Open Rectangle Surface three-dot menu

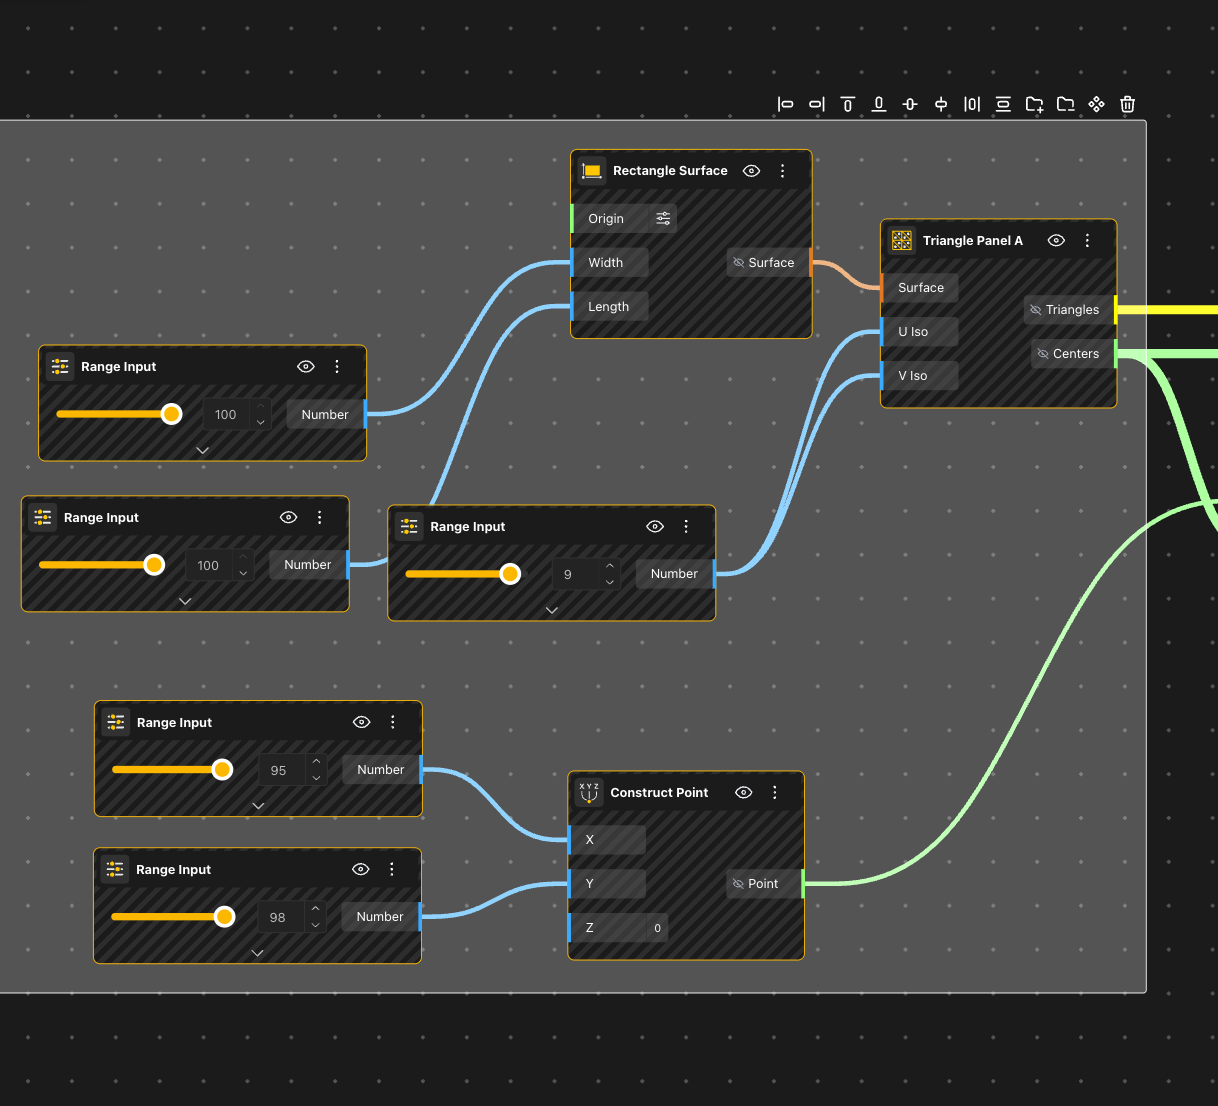tap(783, 171)
